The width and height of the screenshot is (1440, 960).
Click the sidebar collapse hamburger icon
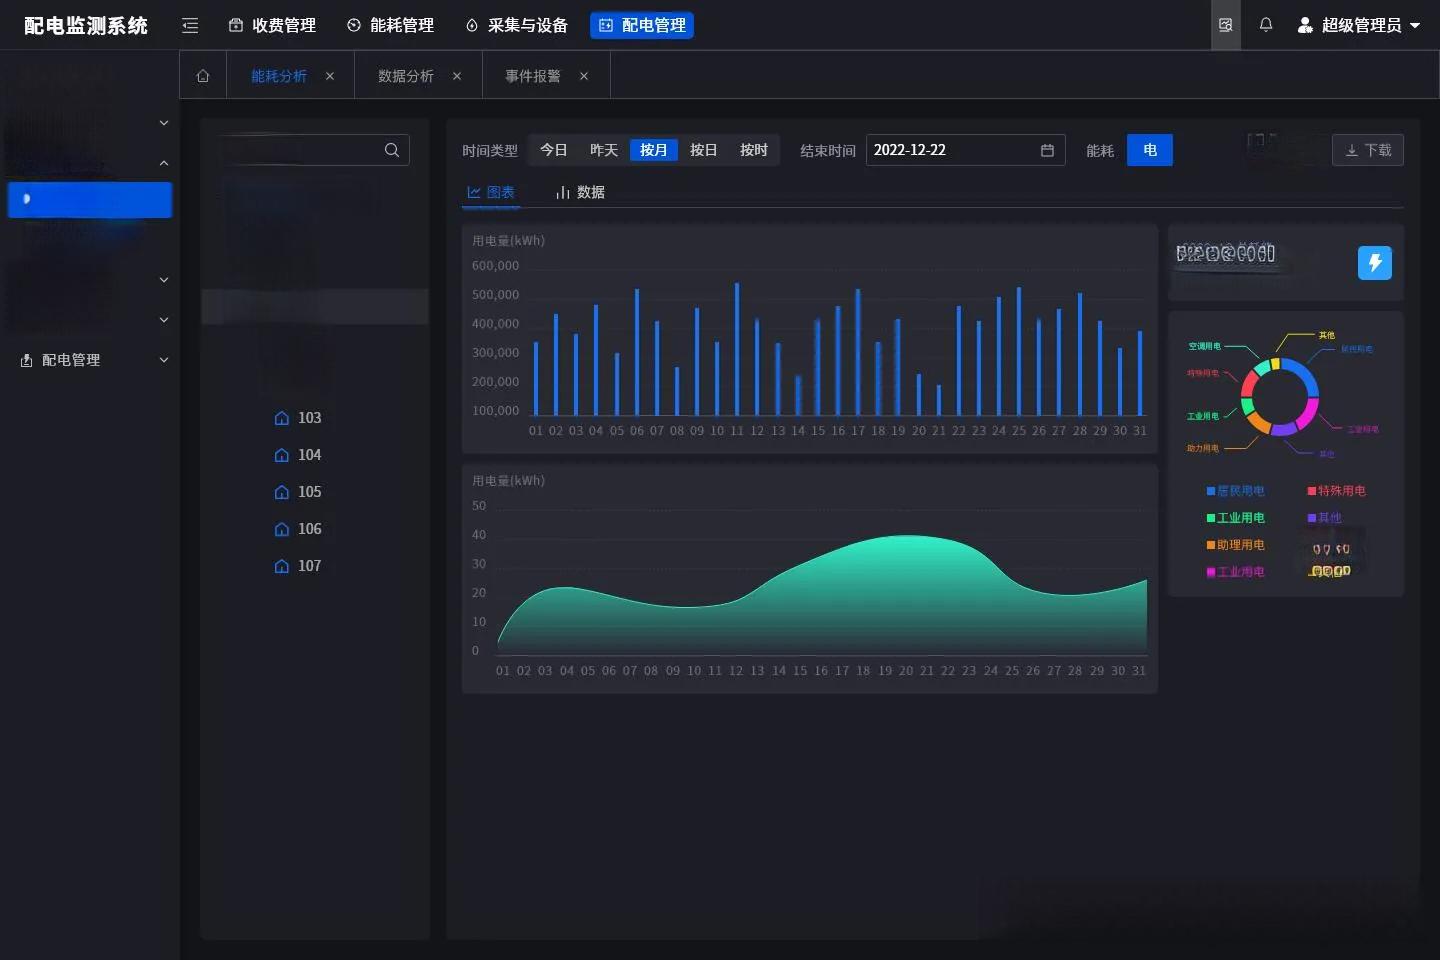[190, 26]
